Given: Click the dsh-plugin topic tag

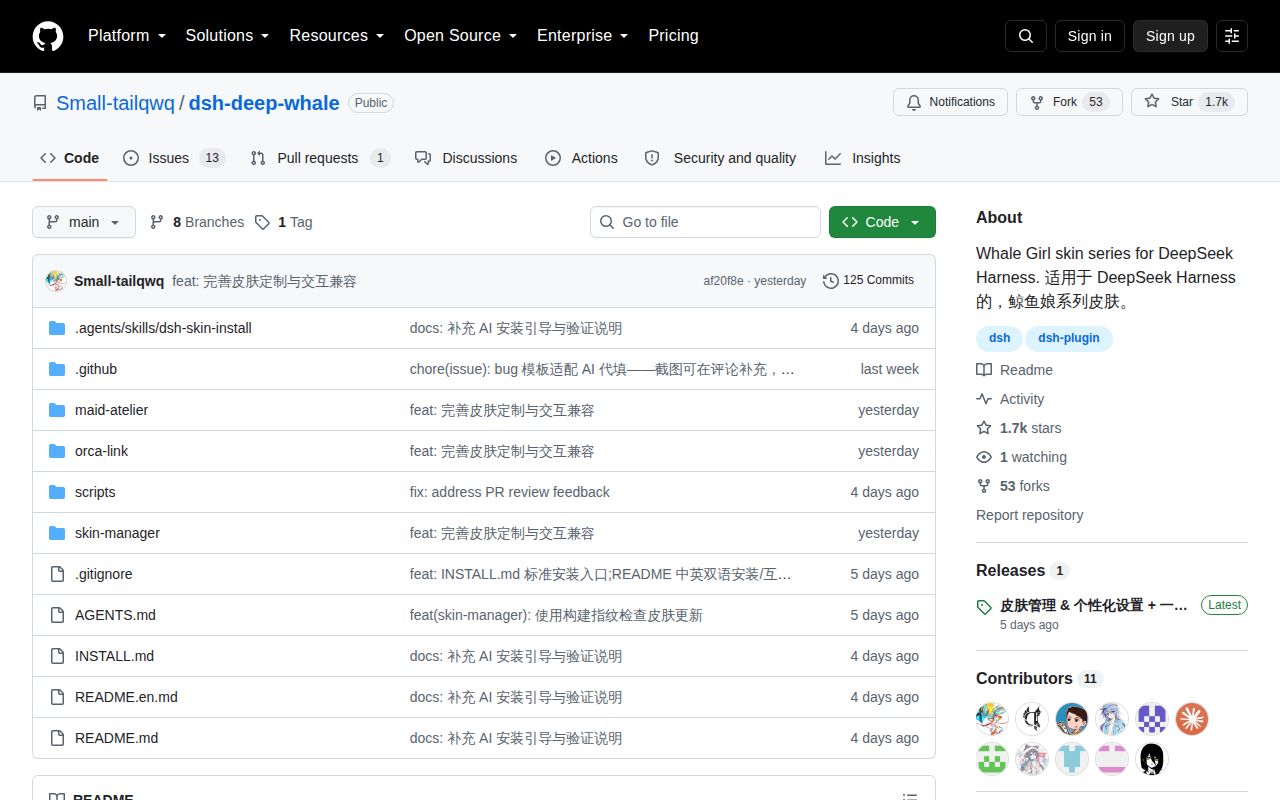Looking at the screenshot, I should coord(1068,338).
